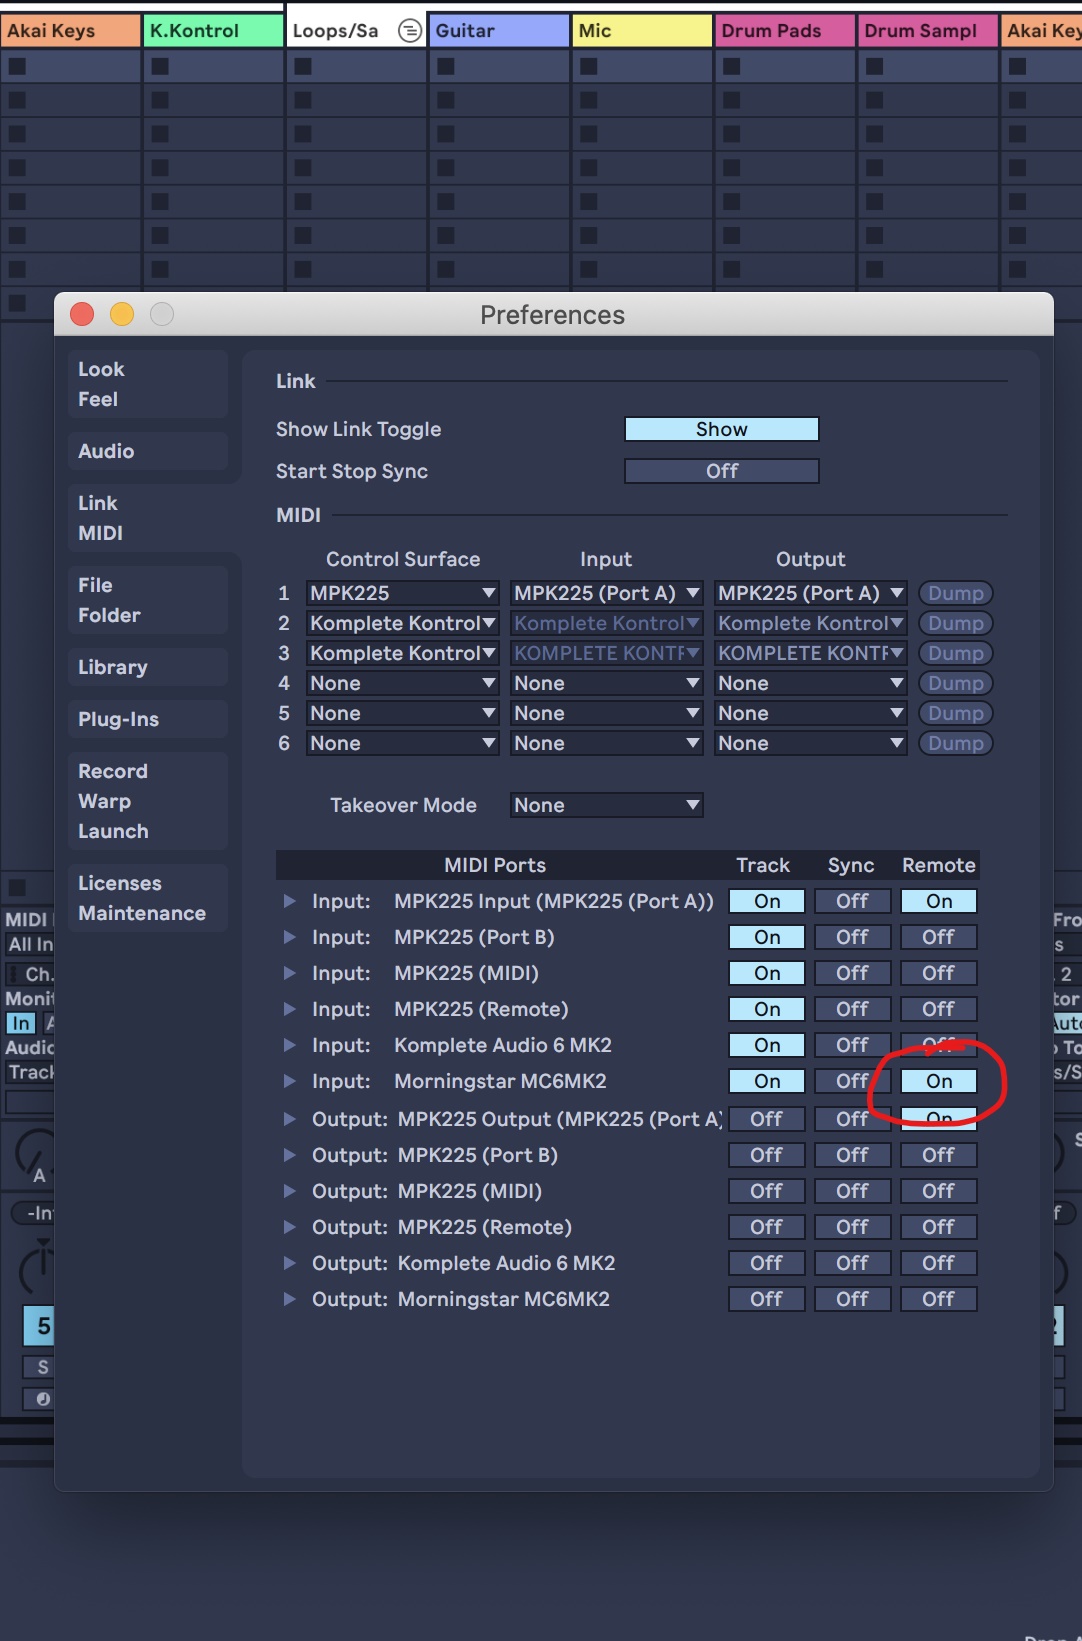
Task: Open the Licenses Maintenance tab
Action: pyautogui.click(x=148, y=898)
